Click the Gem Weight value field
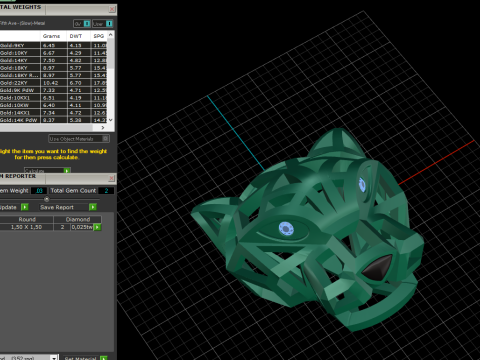 tap(39, 191)
